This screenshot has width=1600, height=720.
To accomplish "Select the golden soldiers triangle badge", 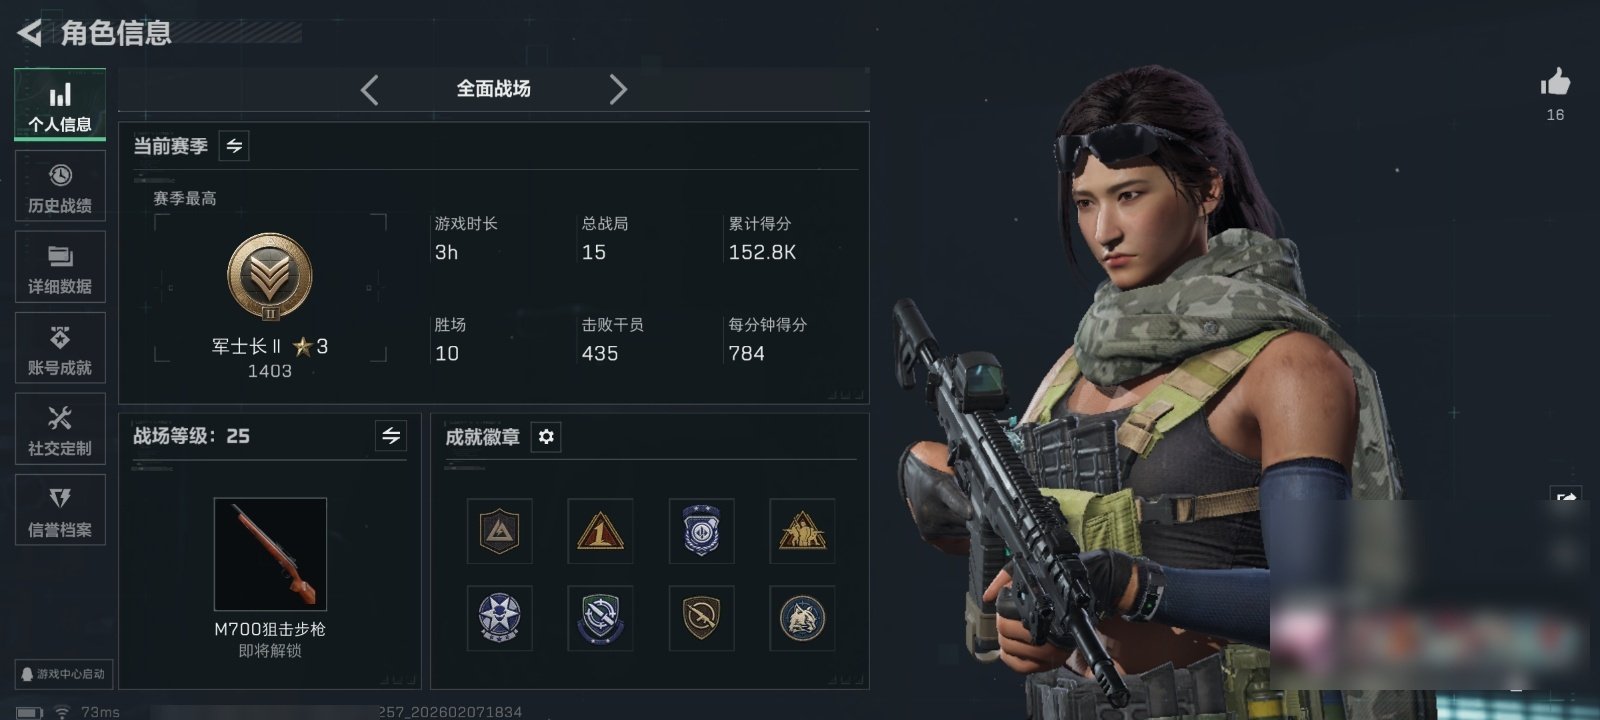I will (802, 531).
